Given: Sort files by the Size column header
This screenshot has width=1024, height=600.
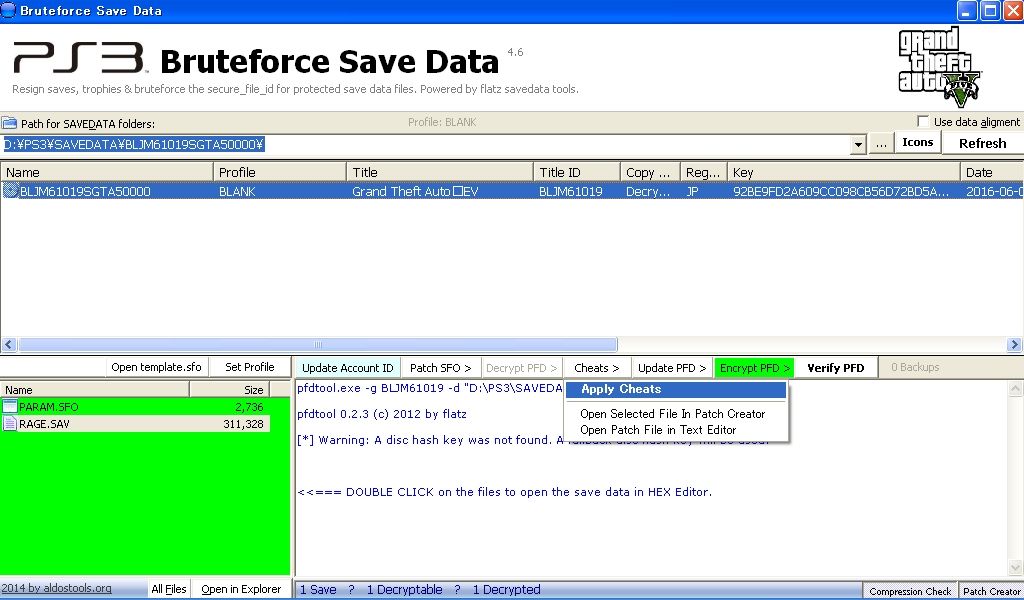Looking at the screenshot, I should tap(230, 390).
